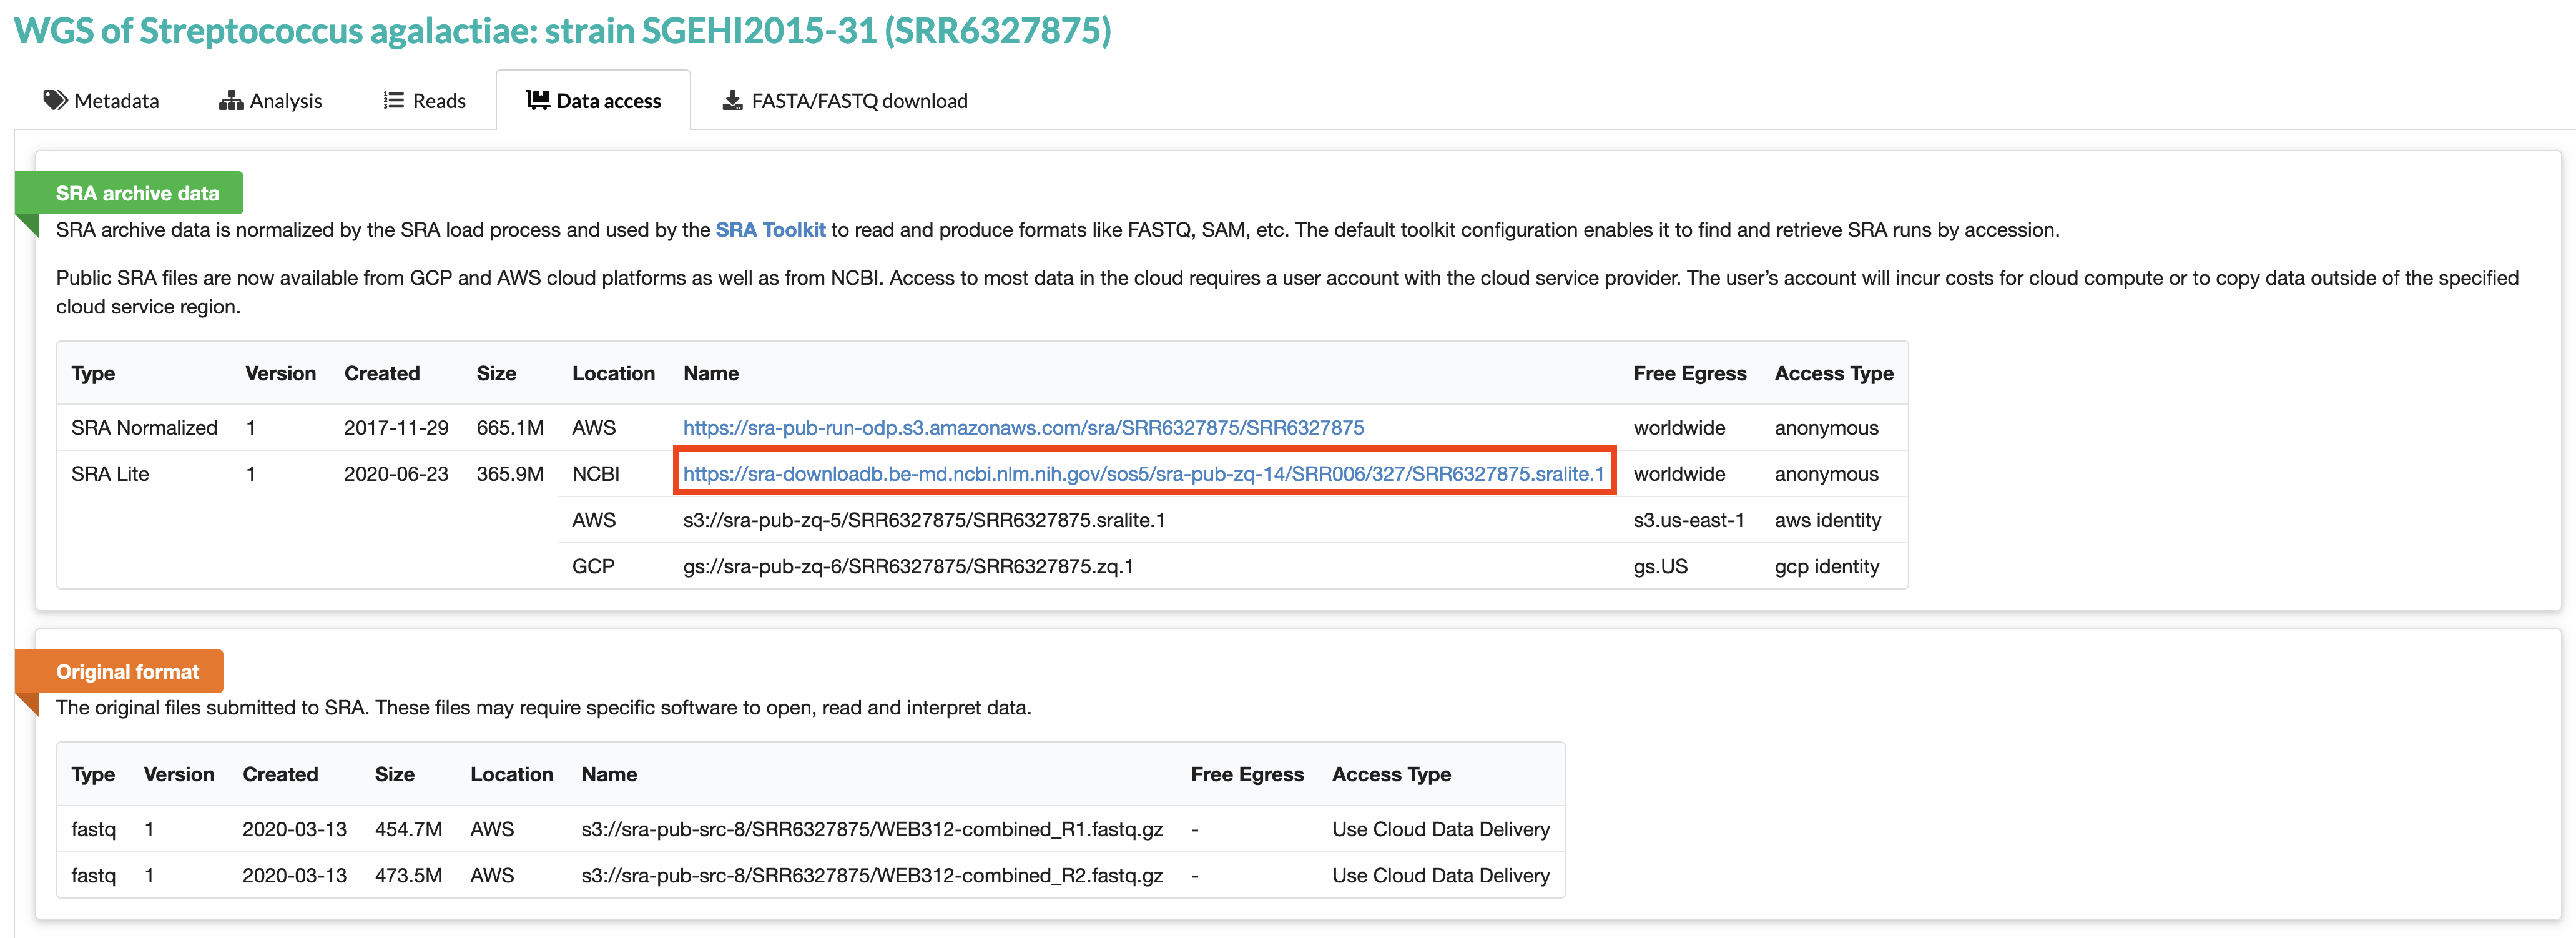Screen dimensions: 2576x938
Task: Click the FASTA/FASTQ download arrow icon
Action: coord(733,100)
